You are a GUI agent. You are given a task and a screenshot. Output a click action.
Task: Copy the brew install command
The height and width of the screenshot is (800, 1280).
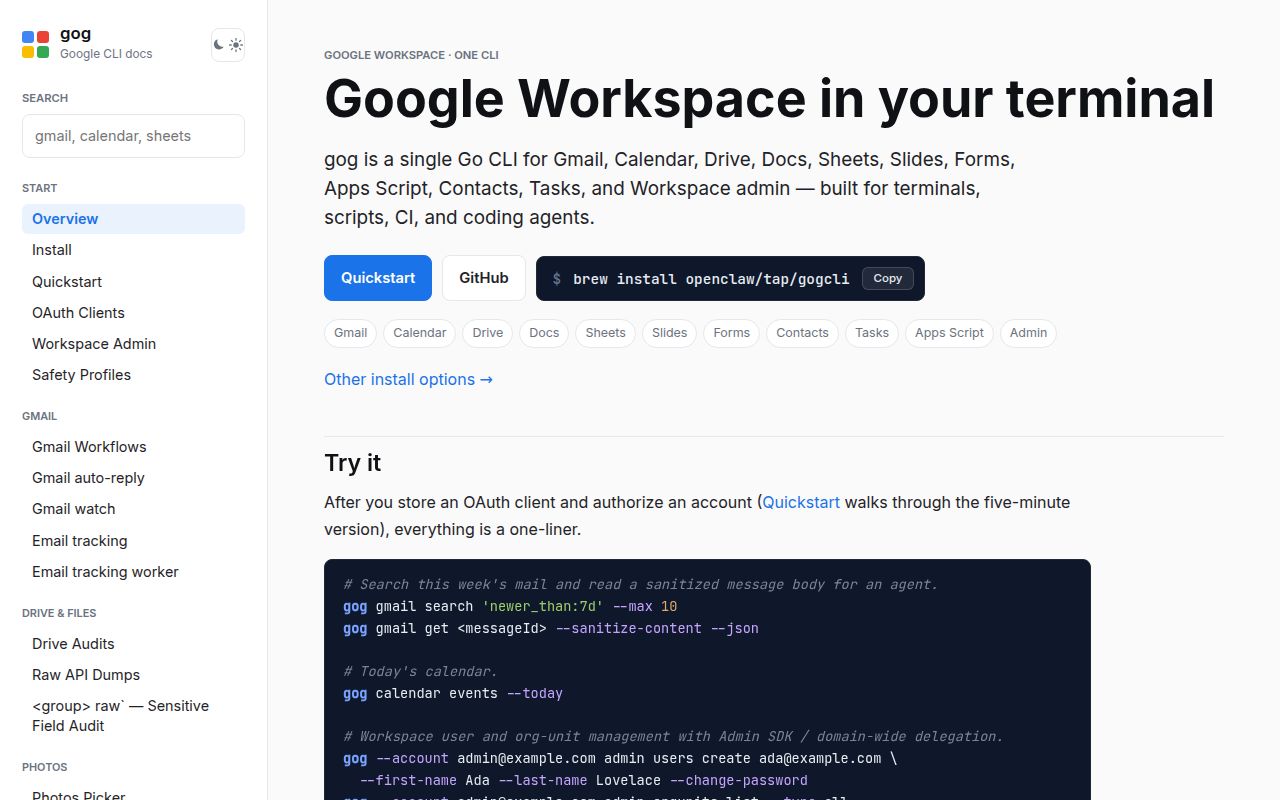[888, 279]
